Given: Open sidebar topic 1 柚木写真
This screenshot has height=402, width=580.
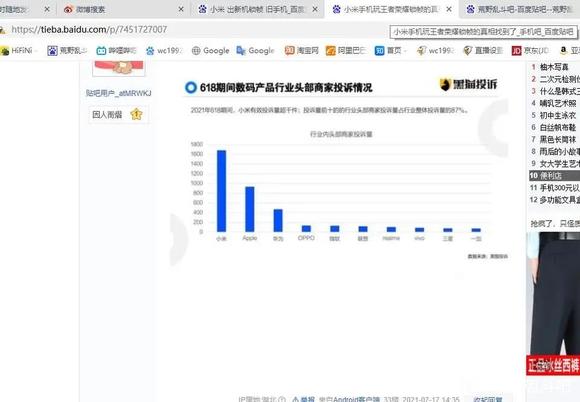Looking at the screenshot, I should point(554,67).
